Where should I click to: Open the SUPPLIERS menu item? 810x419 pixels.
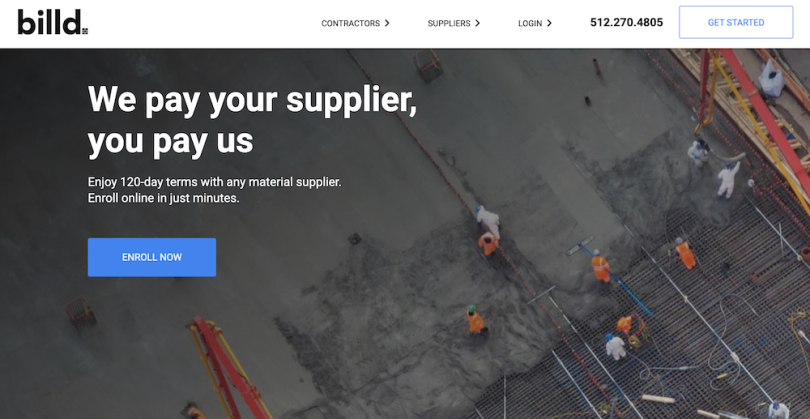point(448,23)
